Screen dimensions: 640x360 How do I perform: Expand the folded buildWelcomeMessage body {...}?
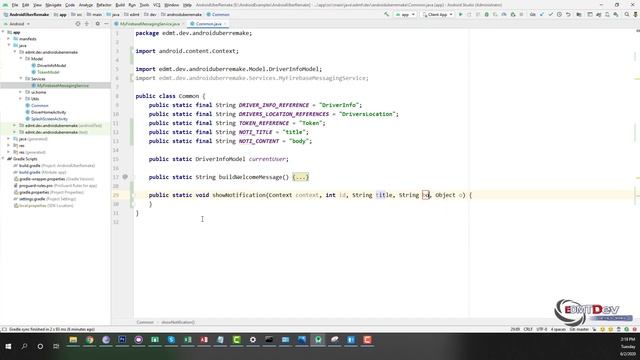tap(300, 177)
